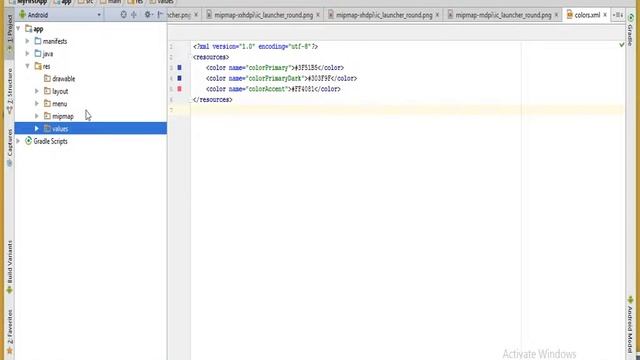Screen dimensions: 640x360
Task: Click the Collapse All icon in project toolbar
Action: (x=134, y=15)
